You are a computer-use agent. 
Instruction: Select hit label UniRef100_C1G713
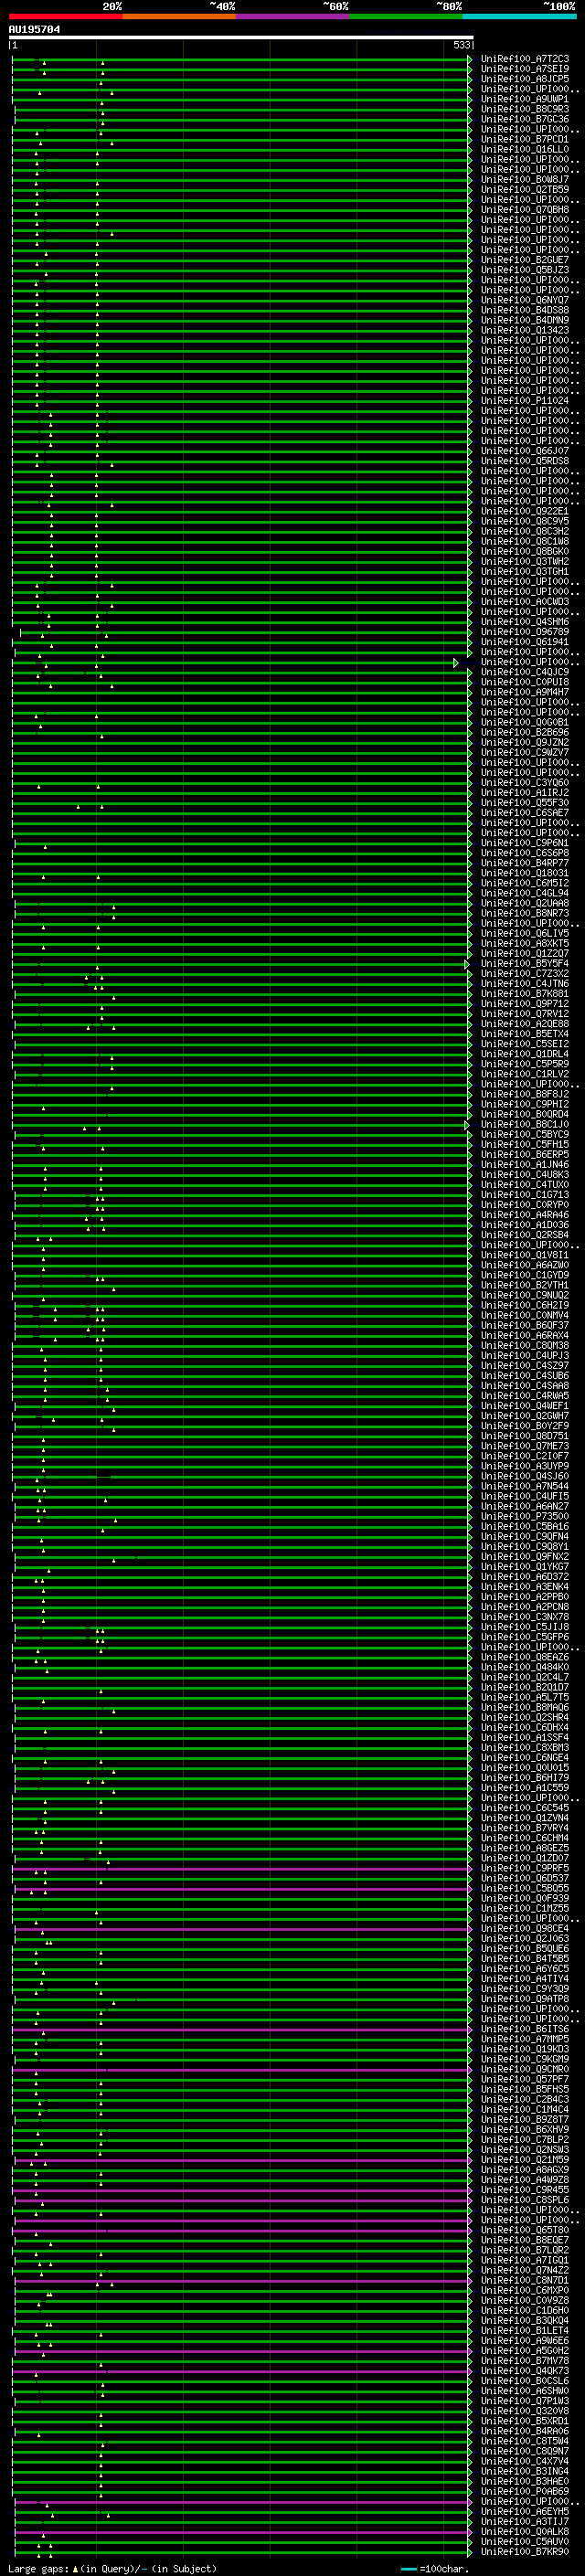[x=525, y=1195]
